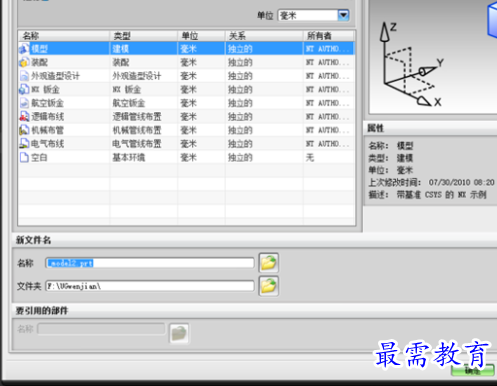Click the 外观造型设计 template icon
Image resolution: width=497 pixels, height=386 pixels.
[24, 76]
